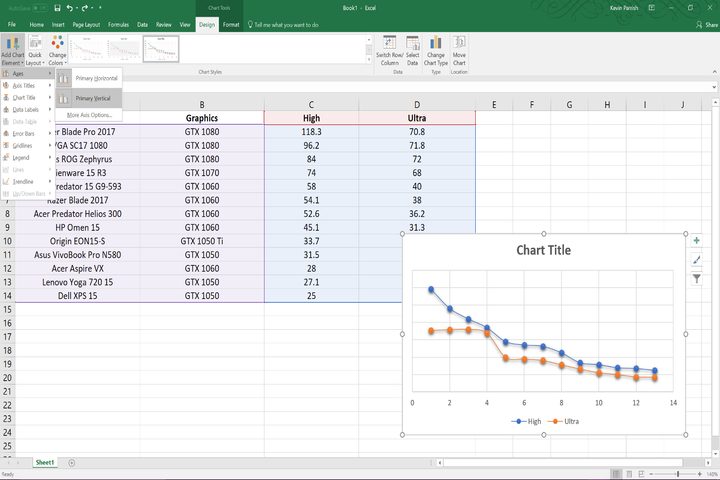Click the Share button

[x=707, y=24]
